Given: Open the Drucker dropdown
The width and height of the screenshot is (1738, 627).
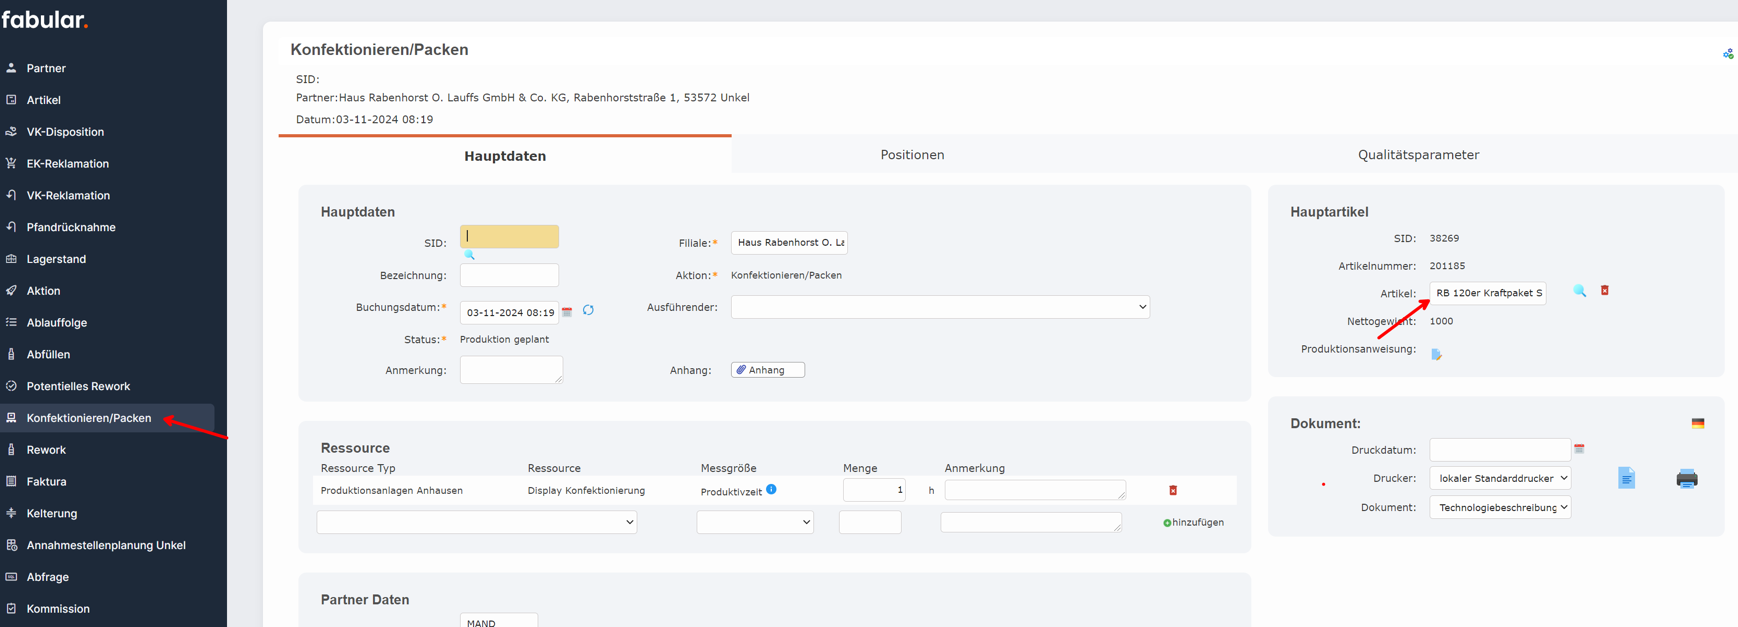Looking at the screenshot, I should pos(1499,479).
